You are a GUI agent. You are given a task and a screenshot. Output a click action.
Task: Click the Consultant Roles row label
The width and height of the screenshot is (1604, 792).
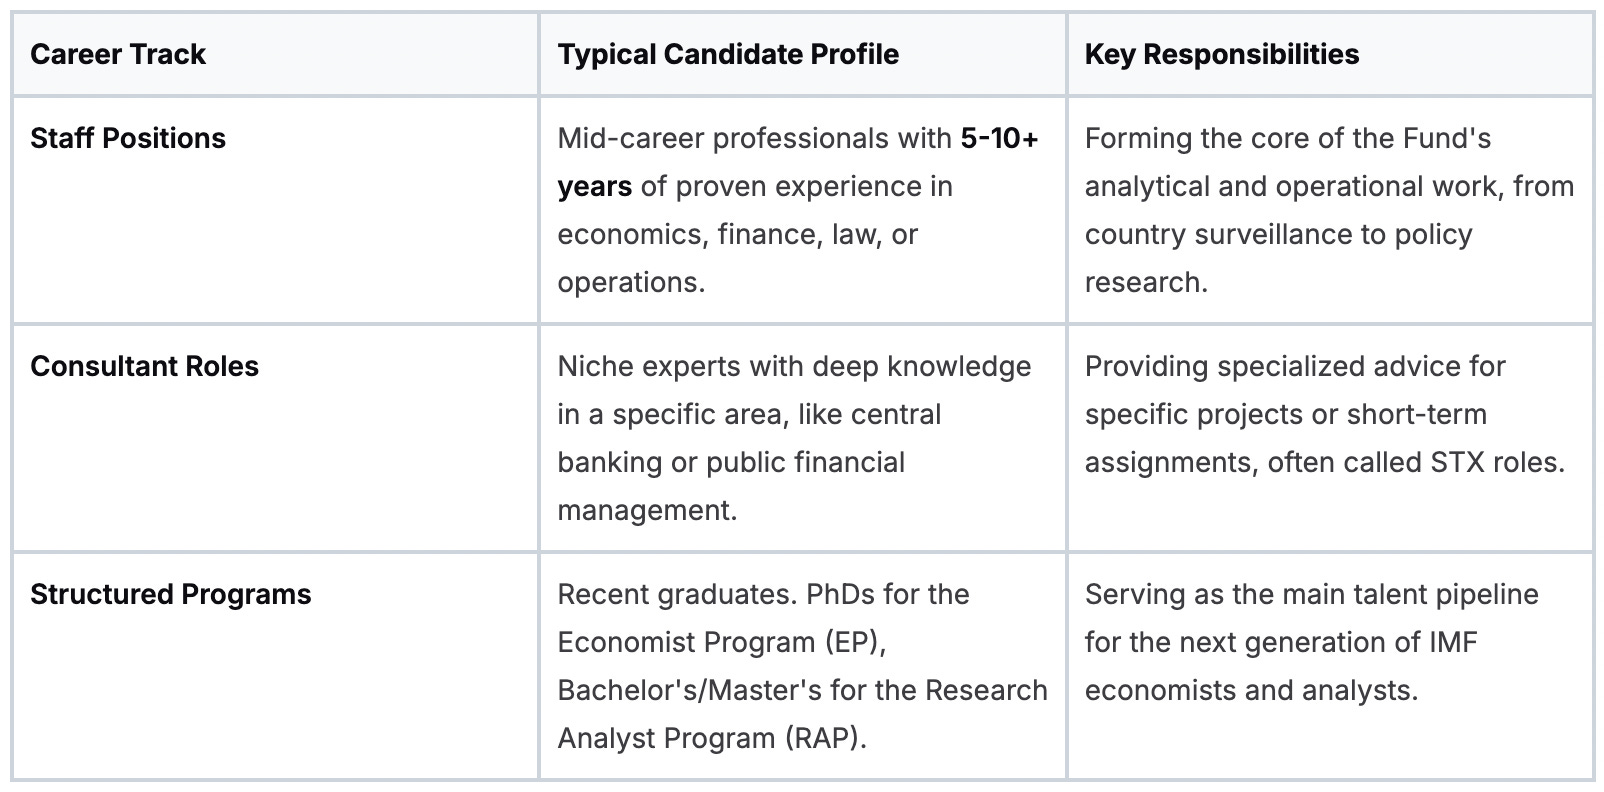pos(144,366)
